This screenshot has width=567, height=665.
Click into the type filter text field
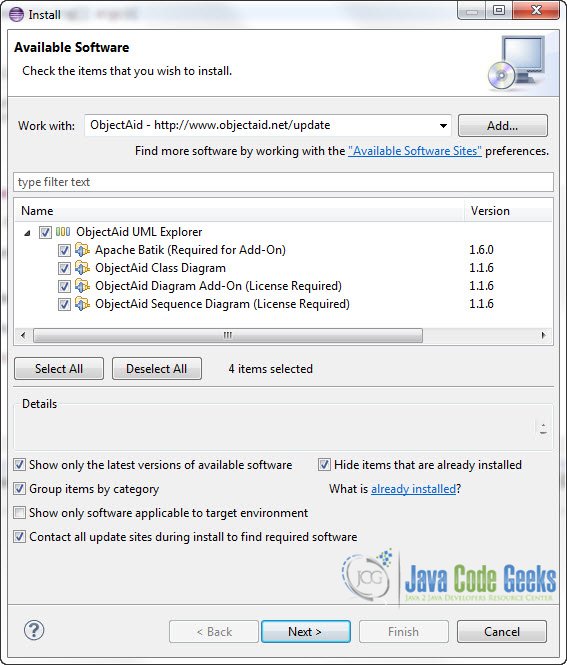coord(283,182)
